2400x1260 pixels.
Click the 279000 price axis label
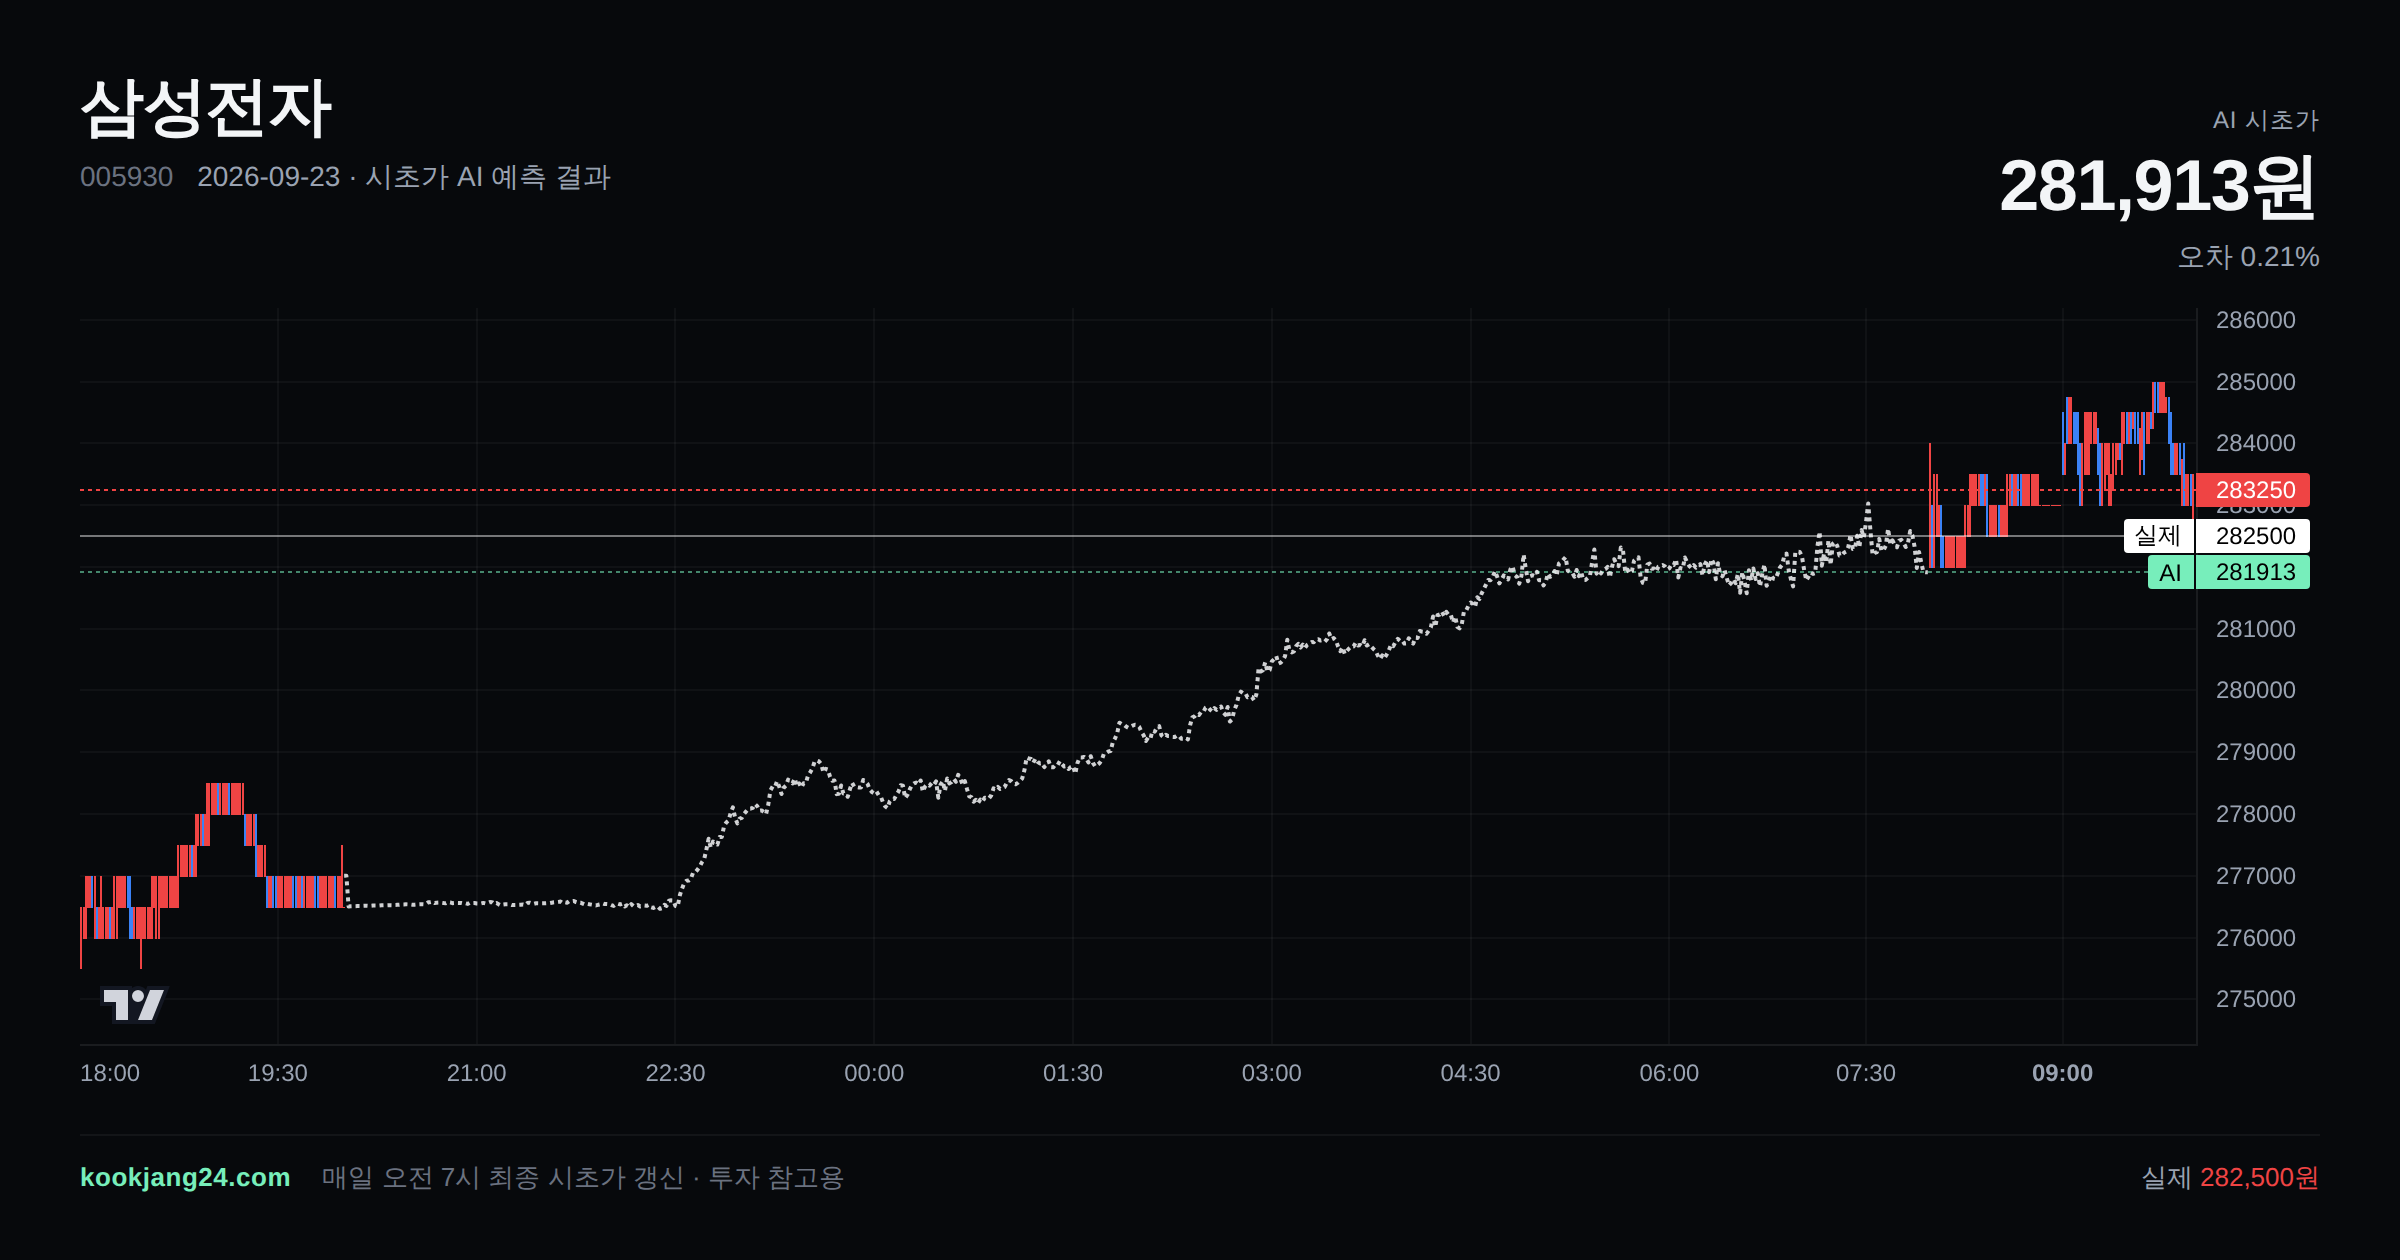pos(2255,752)
